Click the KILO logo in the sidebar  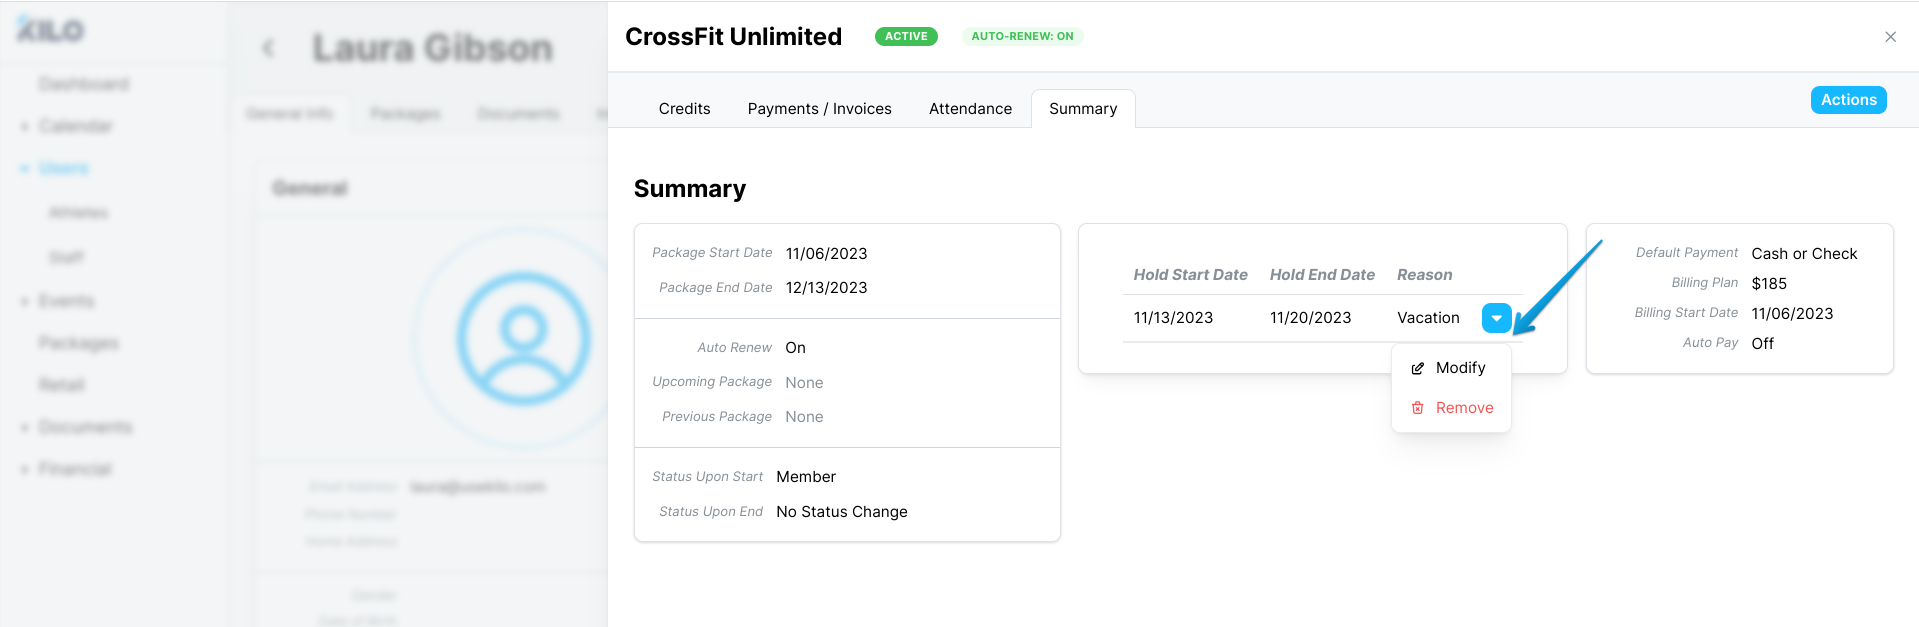50,30
